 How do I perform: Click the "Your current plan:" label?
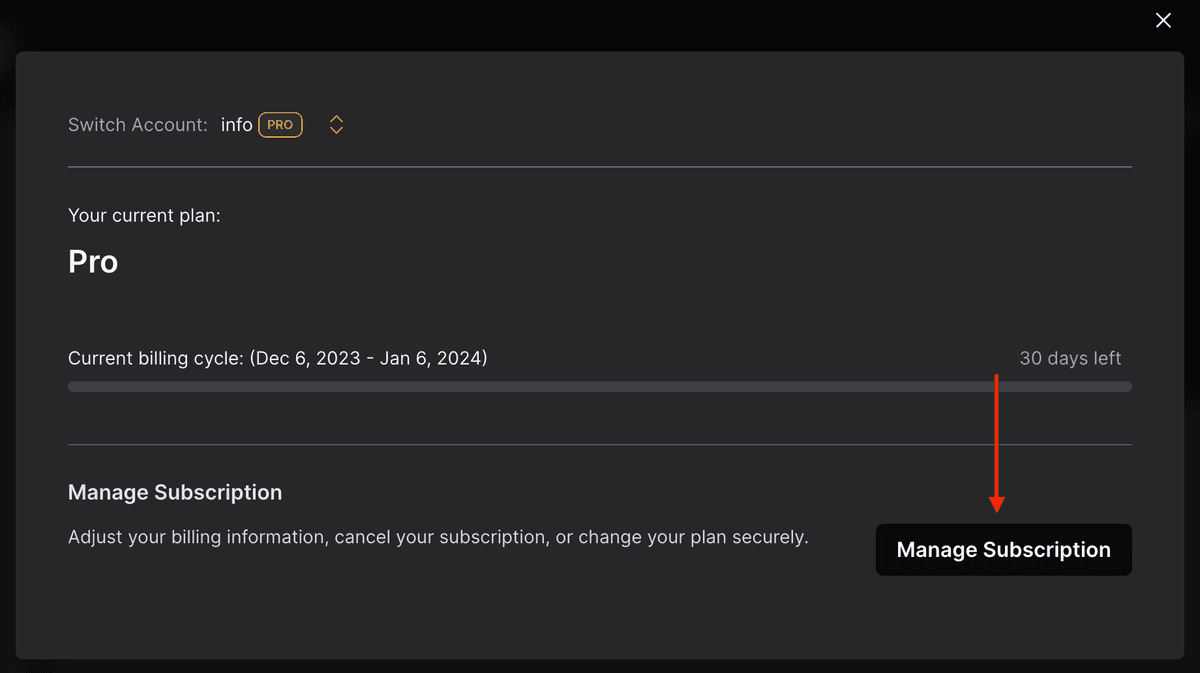[144, 215]
